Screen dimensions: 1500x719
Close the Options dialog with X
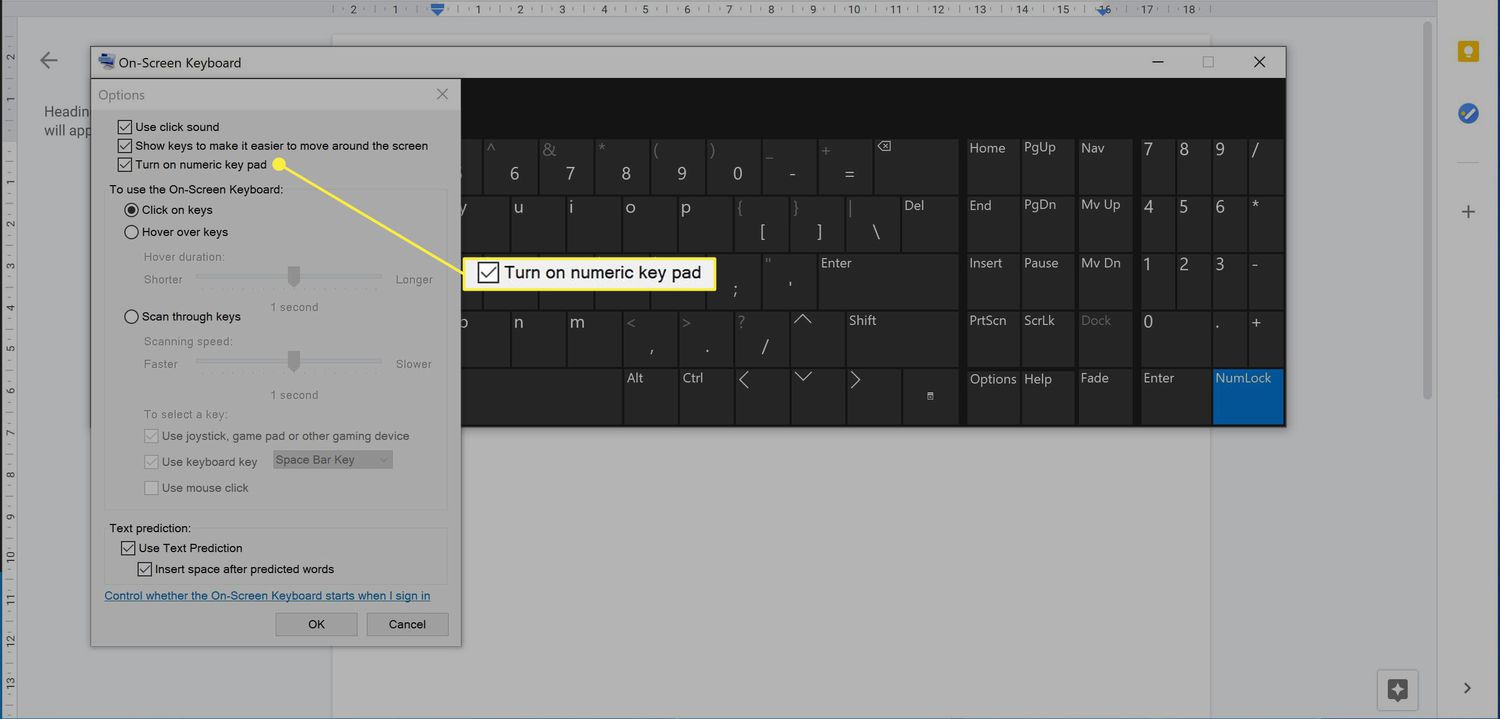pyautogui.click(x=442, y=95)
